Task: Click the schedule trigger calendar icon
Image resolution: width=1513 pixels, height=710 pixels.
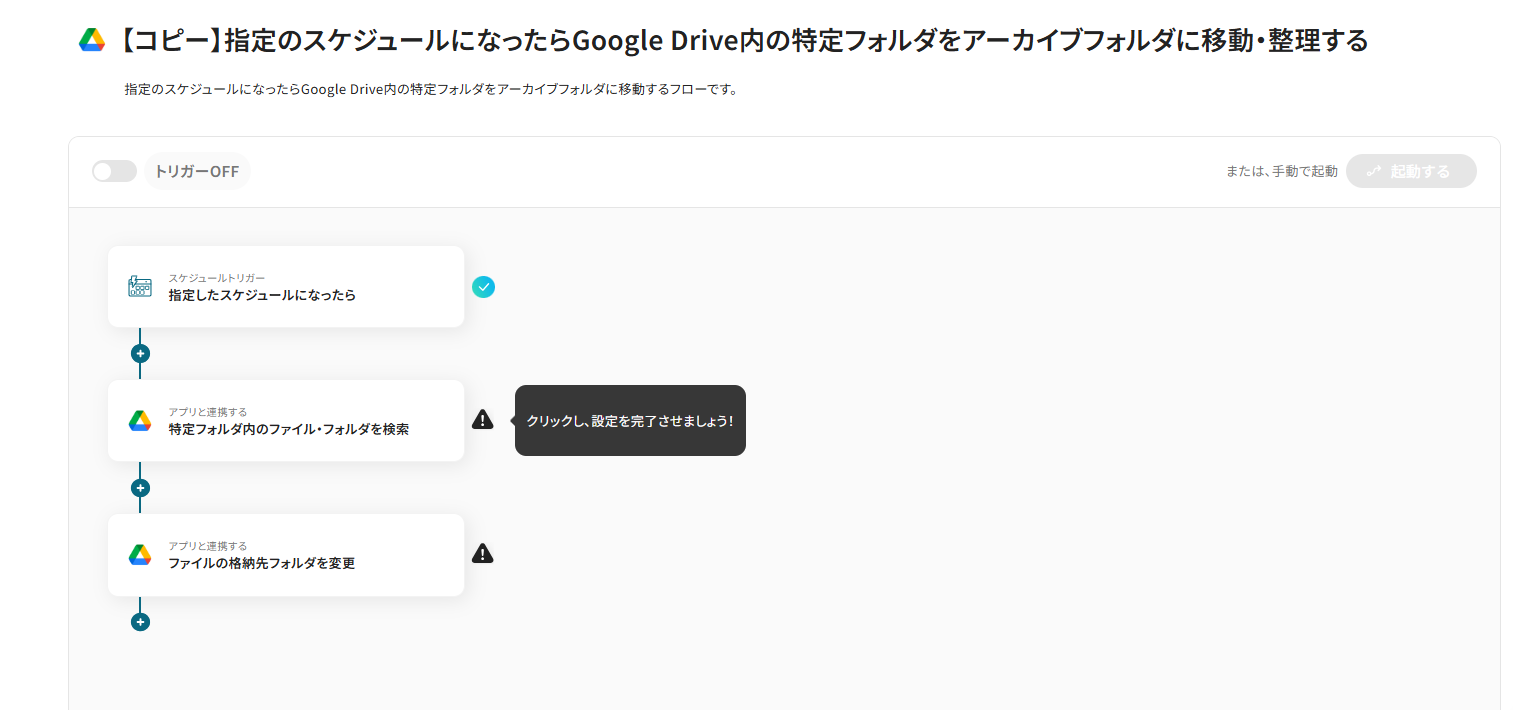Action: [140, 287]
